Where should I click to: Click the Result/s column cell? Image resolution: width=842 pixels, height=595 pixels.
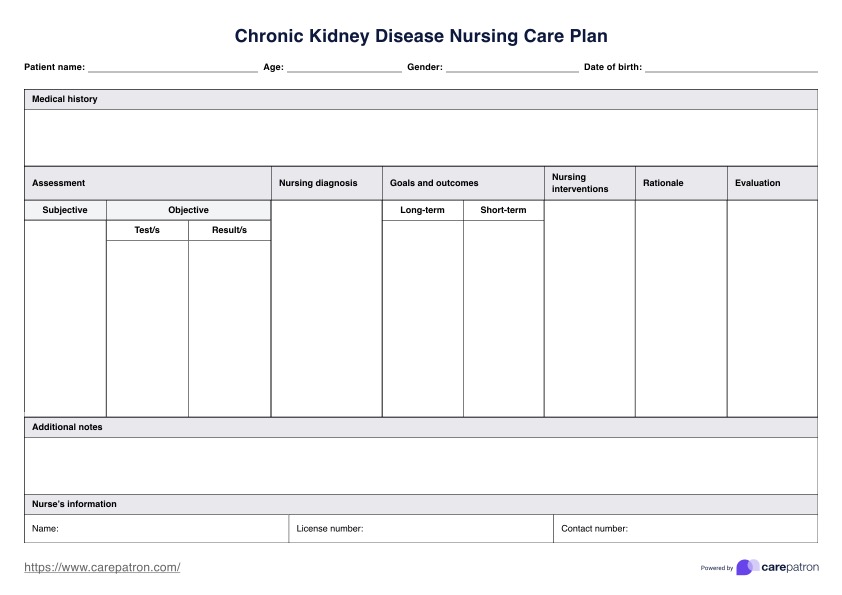(229, 328)
